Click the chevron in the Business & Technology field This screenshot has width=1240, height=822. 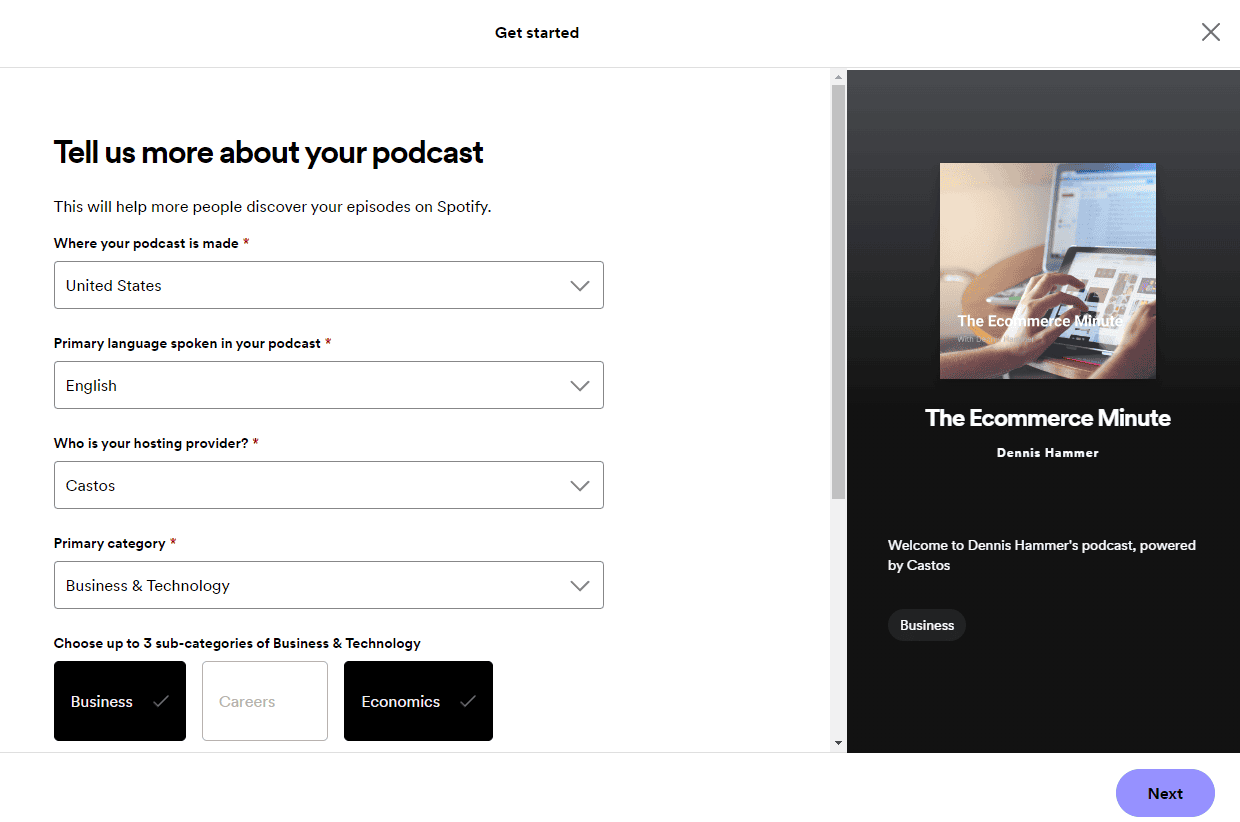pos(580,586)
